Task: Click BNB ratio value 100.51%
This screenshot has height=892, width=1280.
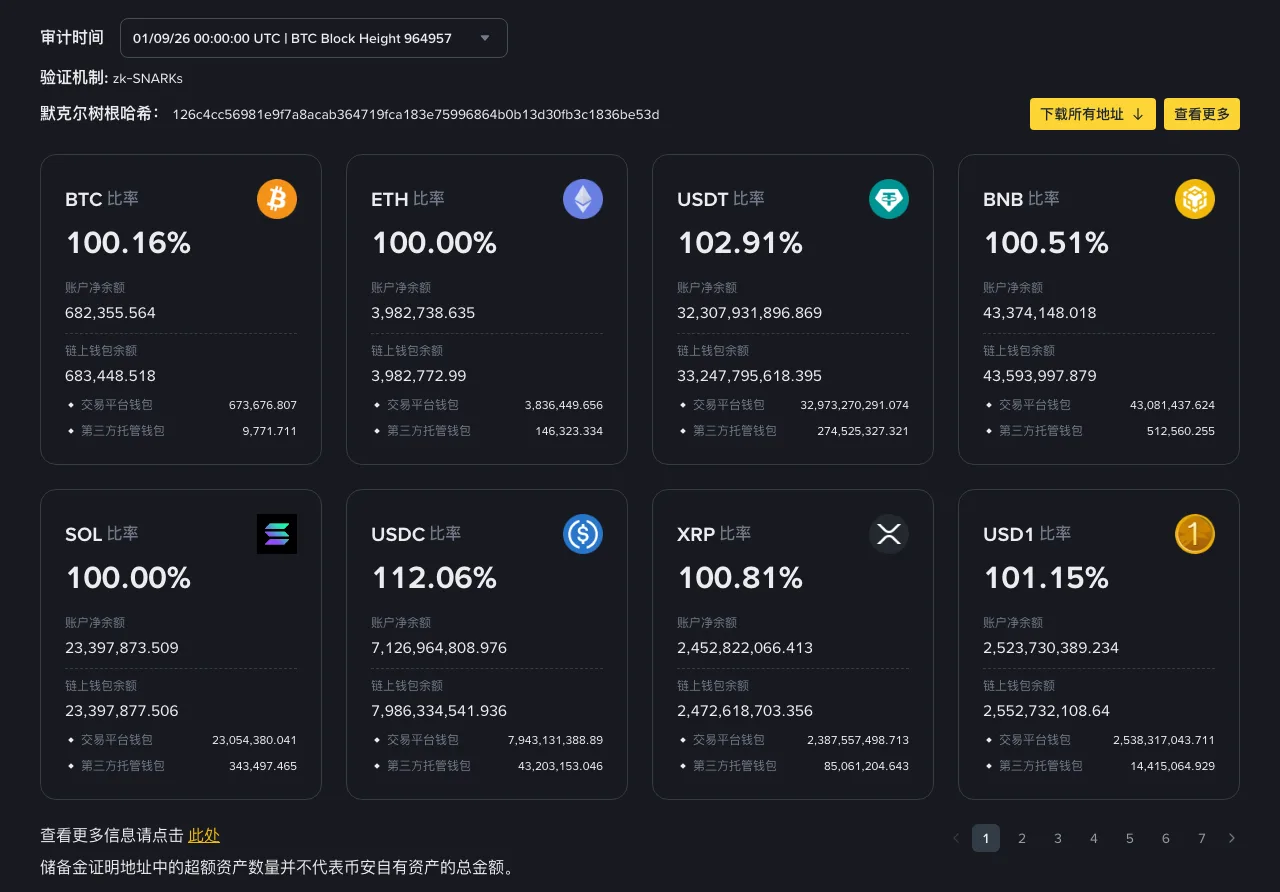Action: pos(1046,243)
